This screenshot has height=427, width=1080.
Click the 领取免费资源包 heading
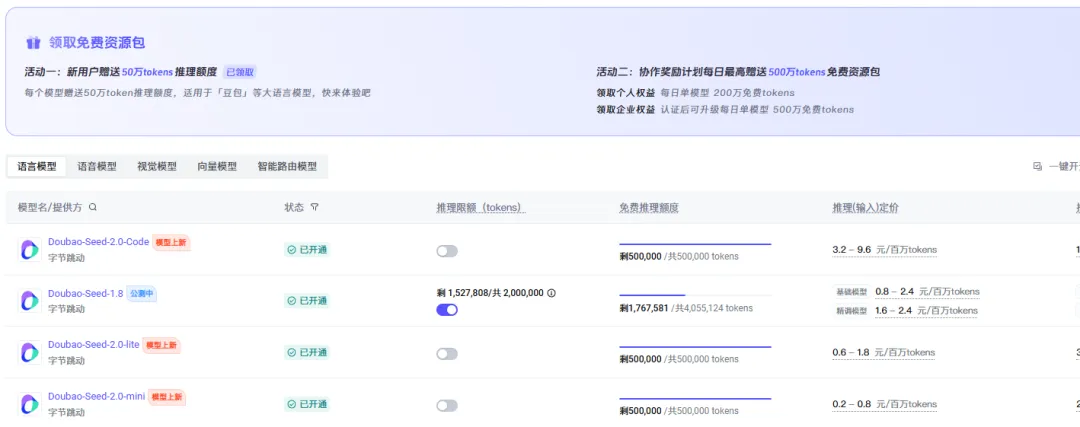(x=96, y=43)
